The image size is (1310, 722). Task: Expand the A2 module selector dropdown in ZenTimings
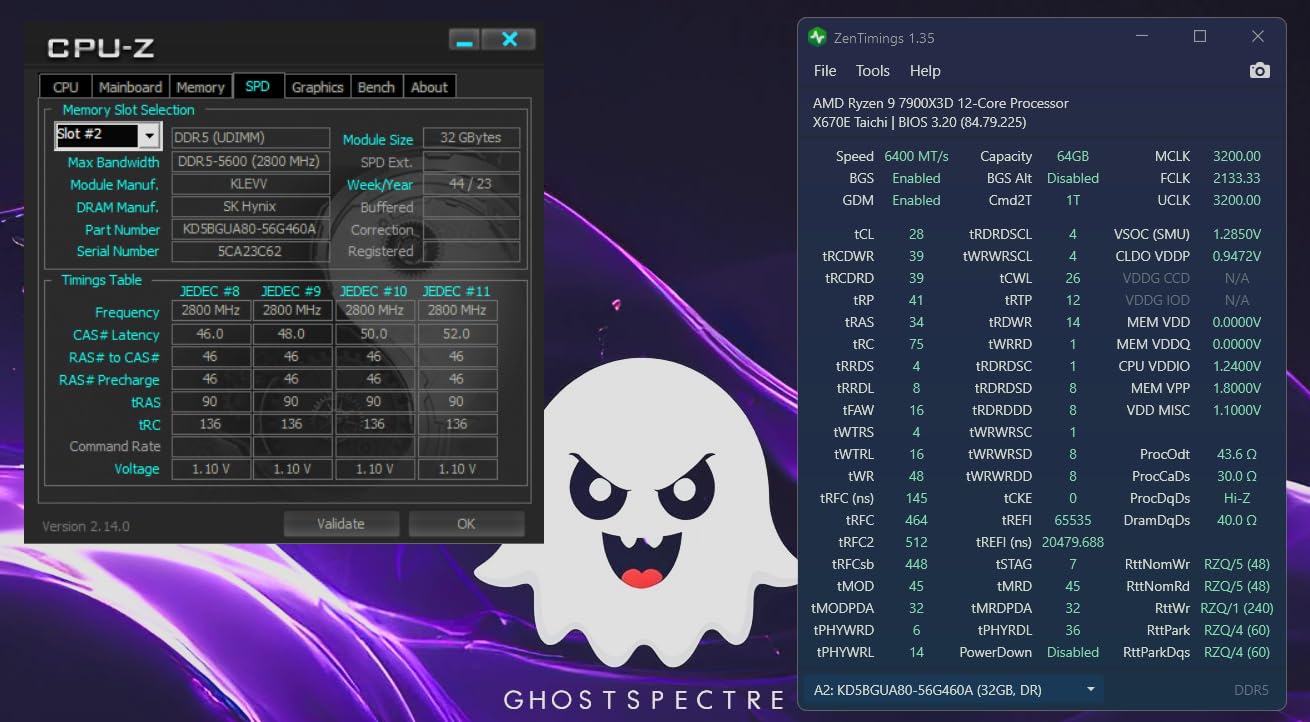click(x=1090, y=689)
